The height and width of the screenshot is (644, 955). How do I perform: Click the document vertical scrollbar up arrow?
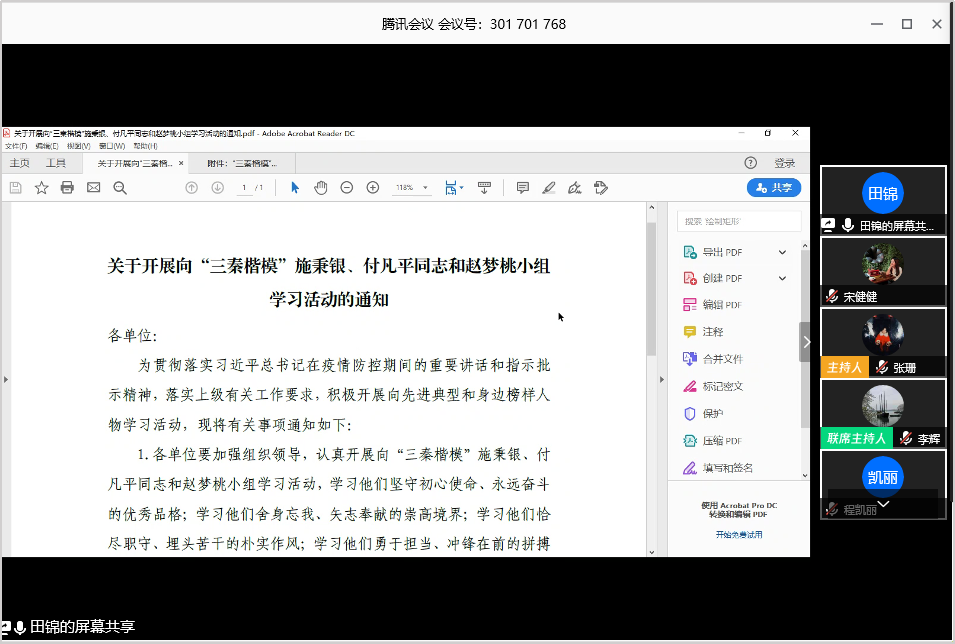coord(652,208)
